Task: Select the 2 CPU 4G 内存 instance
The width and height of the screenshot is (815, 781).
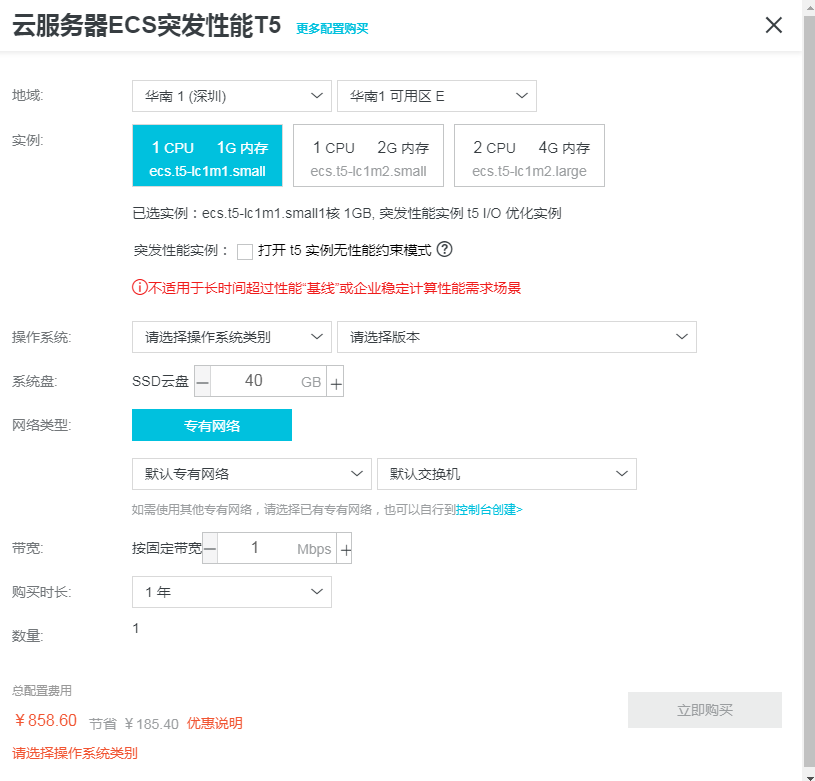Action: coord(529,155)
